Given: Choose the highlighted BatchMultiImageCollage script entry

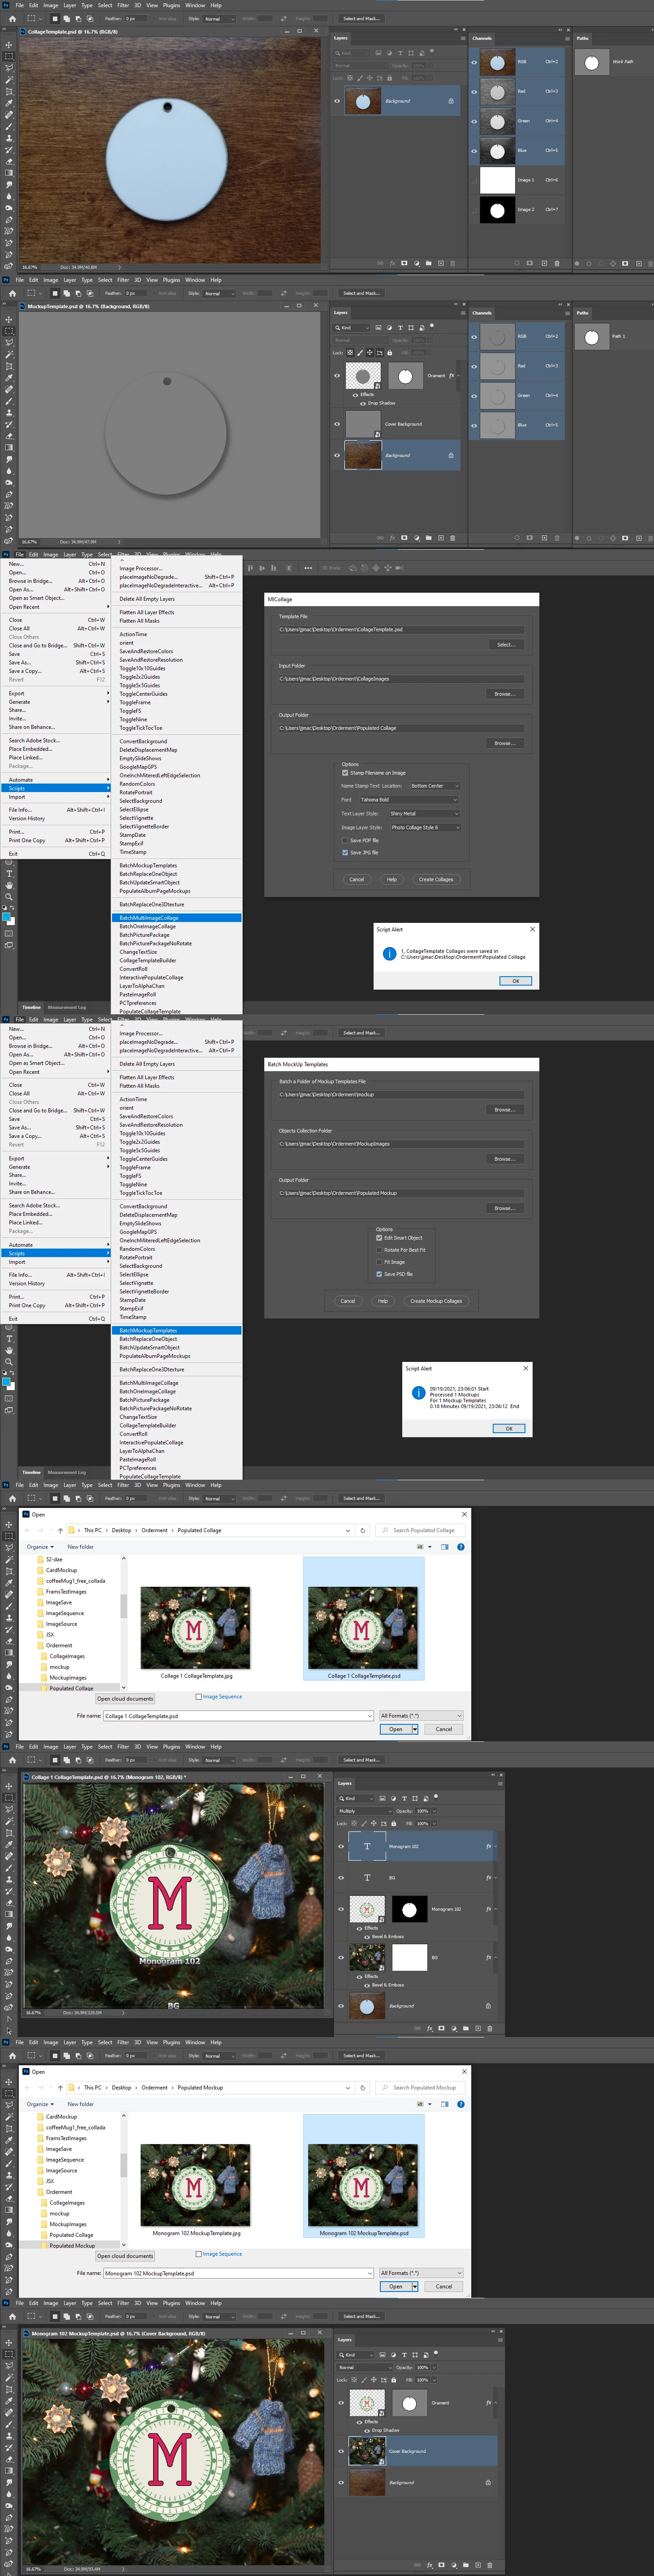Looking at the screenshot, I should click(177, 918).
